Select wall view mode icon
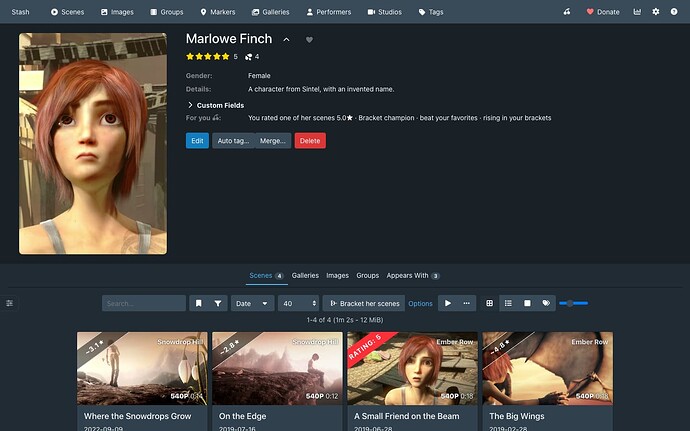The height and width of the screenshot is (431, 690). (x=527, y=303)
